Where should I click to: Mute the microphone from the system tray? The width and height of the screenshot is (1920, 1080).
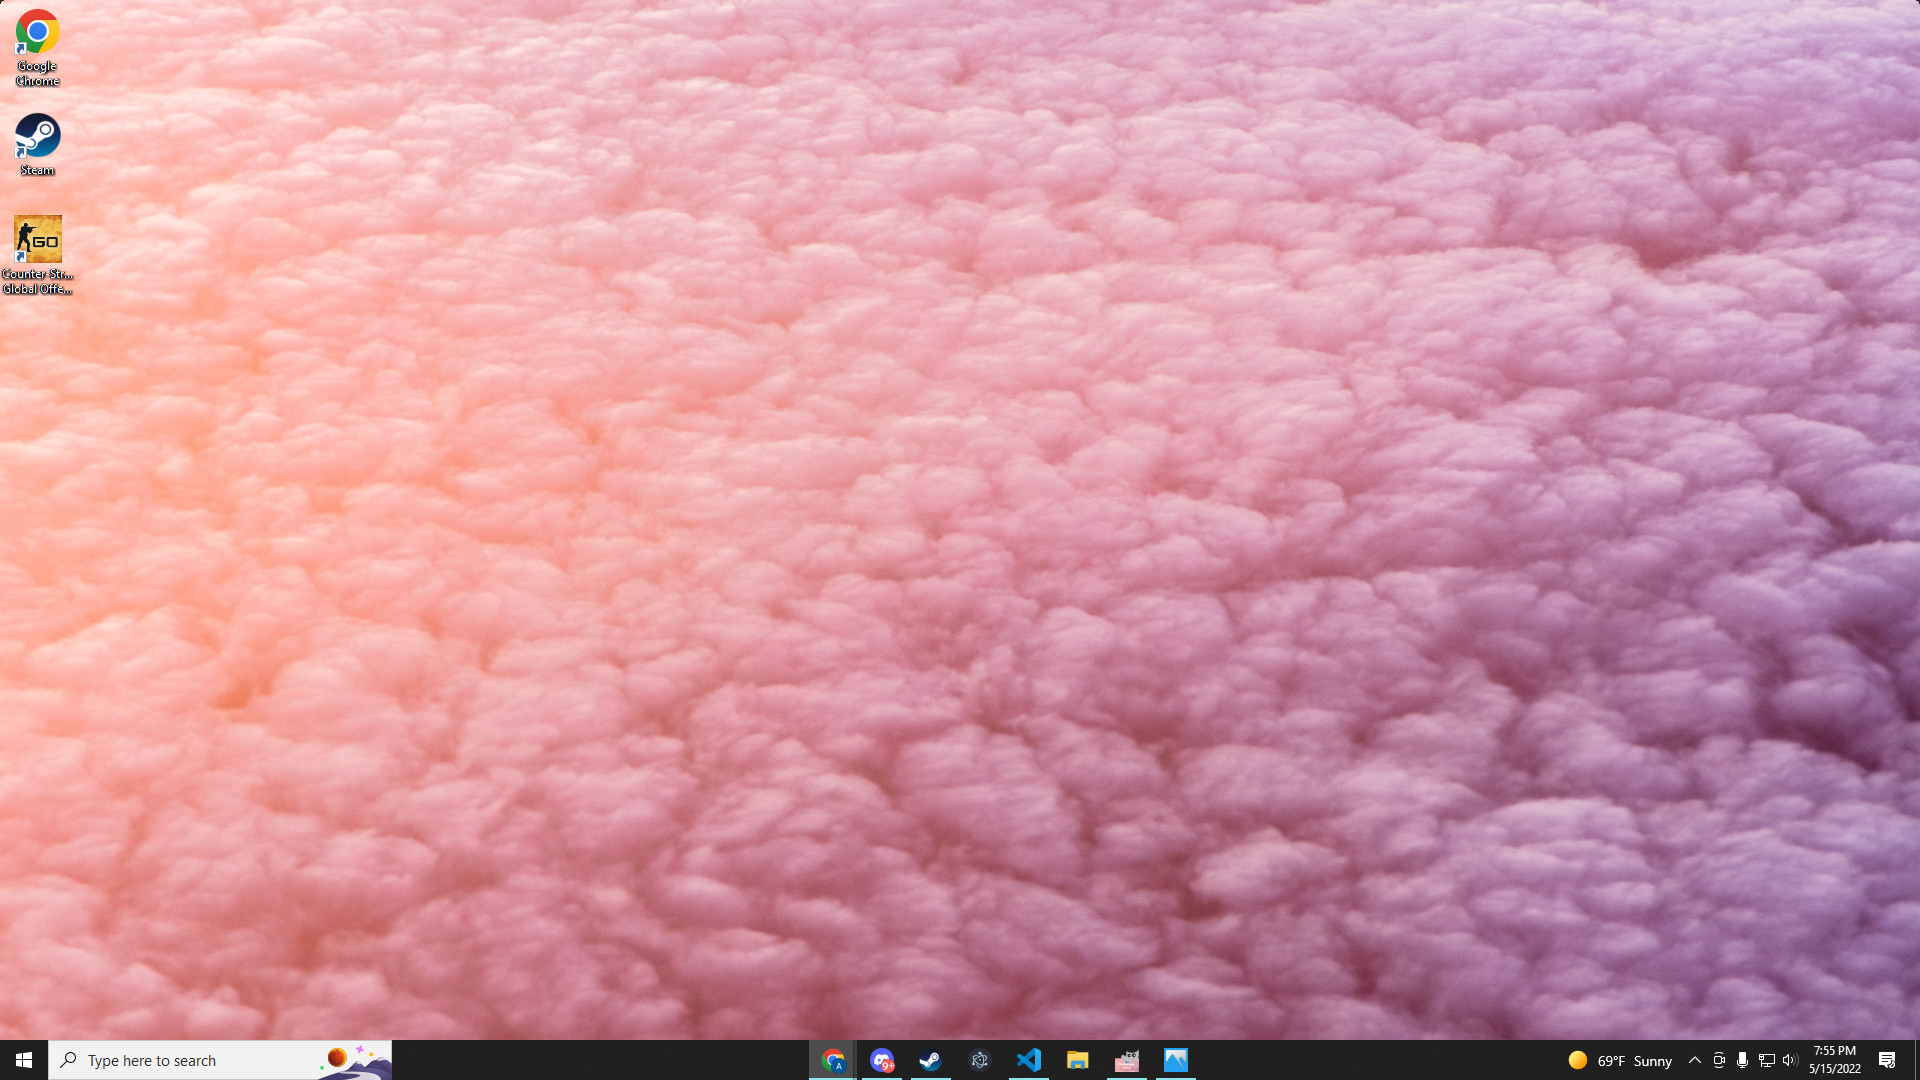[1743, 1060]
